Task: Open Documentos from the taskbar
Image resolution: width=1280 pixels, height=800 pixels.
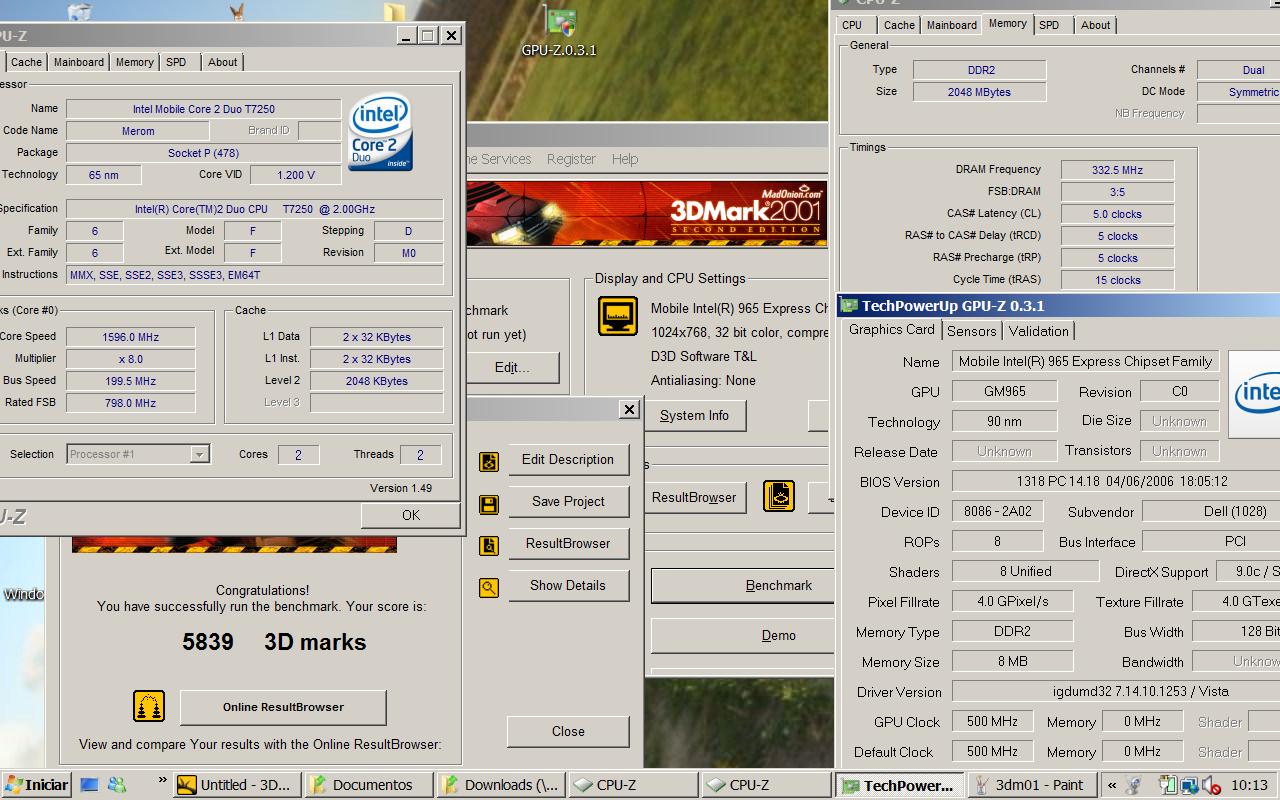Action: pos(368,785)
